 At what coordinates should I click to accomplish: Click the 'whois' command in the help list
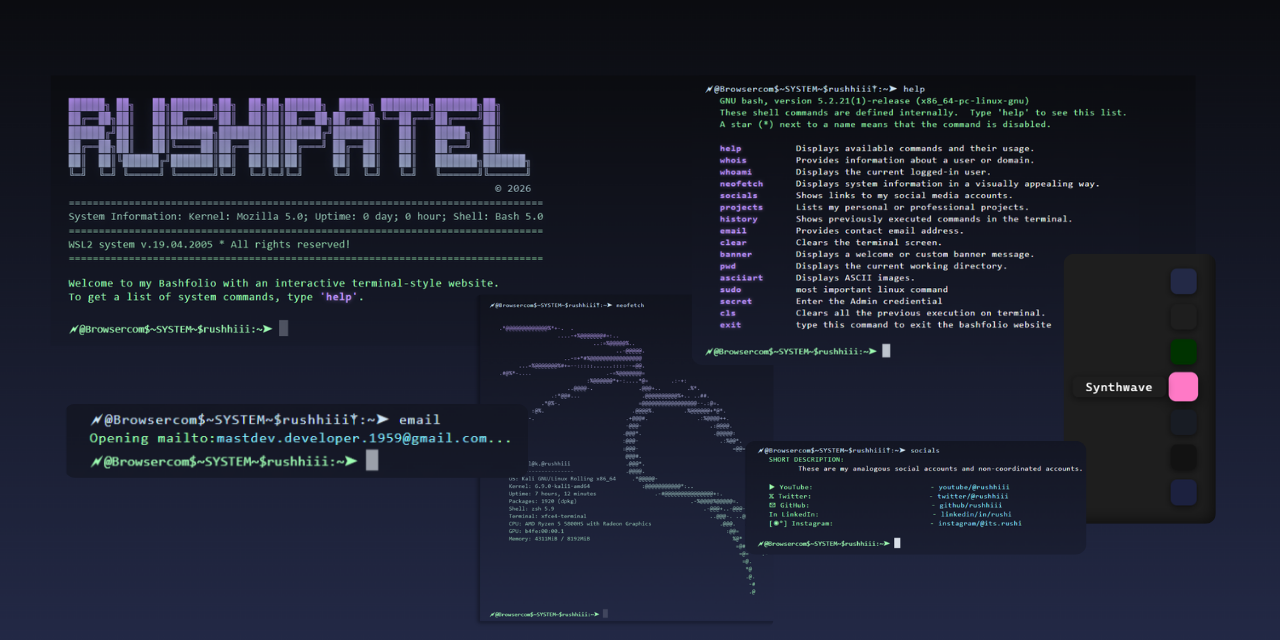[x=733, y=160]
